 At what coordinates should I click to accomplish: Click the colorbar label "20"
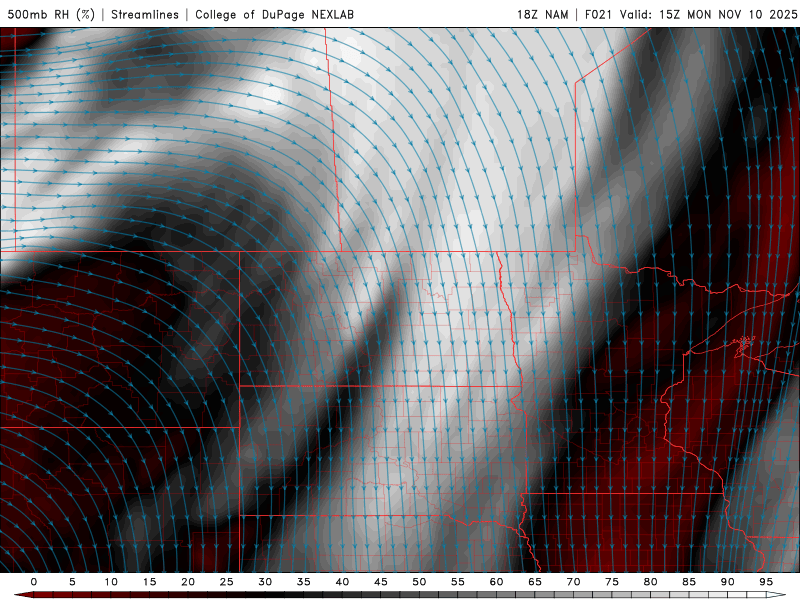tap(188, 582)
